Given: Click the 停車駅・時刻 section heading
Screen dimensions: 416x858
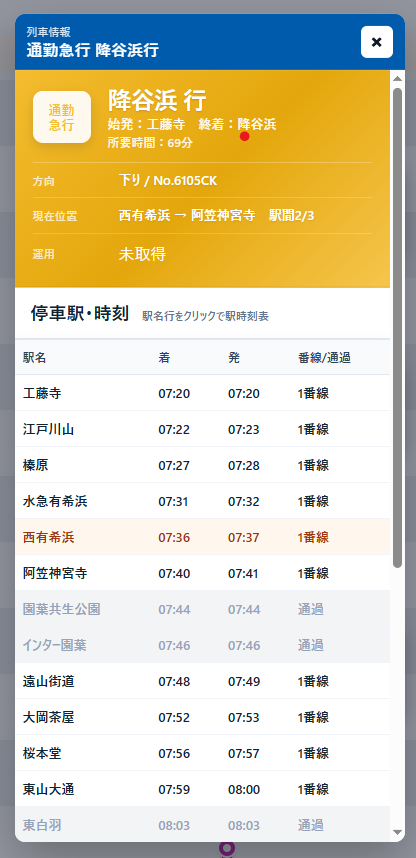Looking at the screenshot, I should [80, 314].
